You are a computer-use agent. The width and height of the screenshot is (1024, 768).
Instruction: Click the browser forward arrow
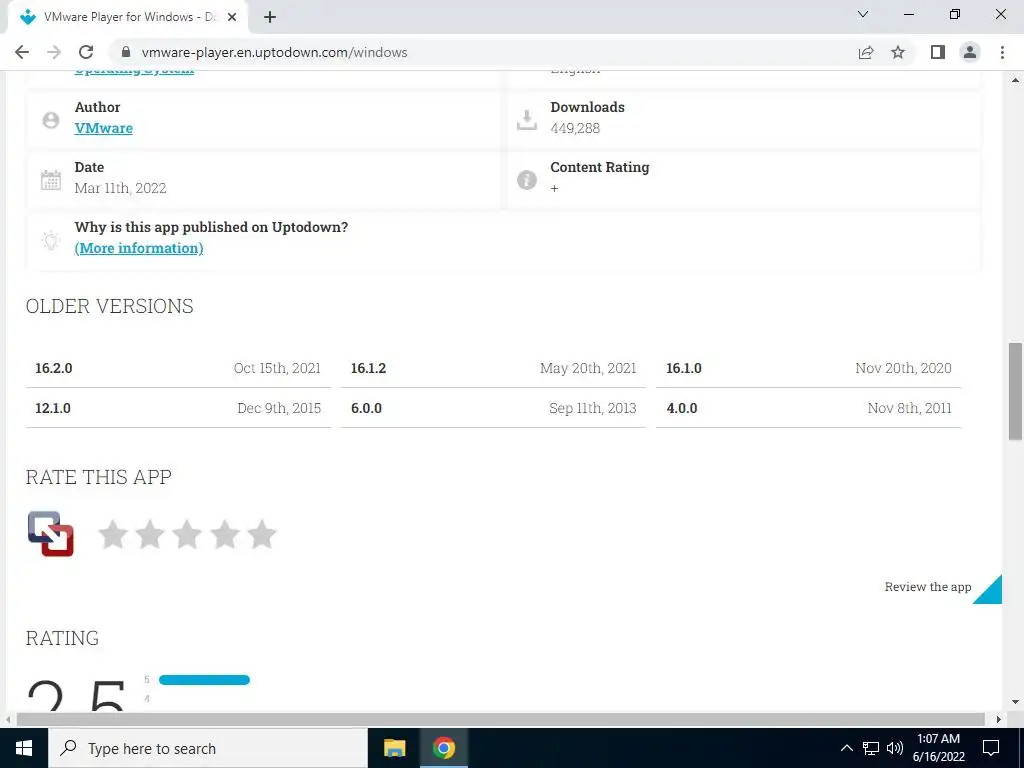[x=54, y=52]
